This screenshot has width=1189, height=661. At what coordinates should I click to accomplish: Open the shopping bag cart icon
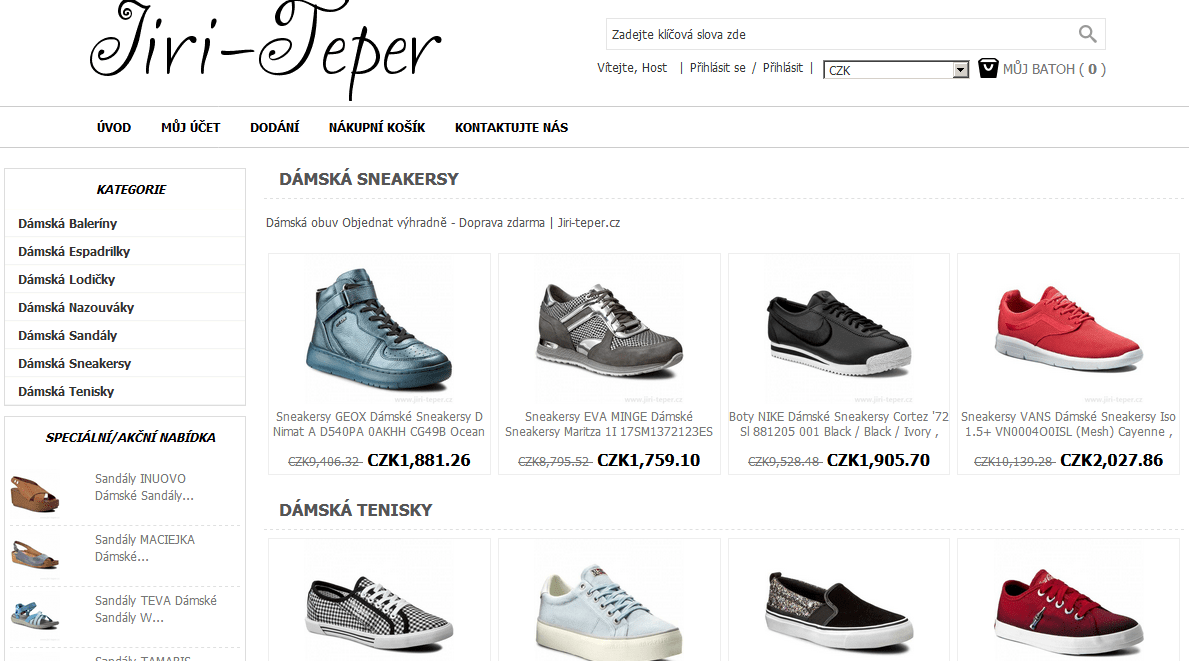[987, 68]
